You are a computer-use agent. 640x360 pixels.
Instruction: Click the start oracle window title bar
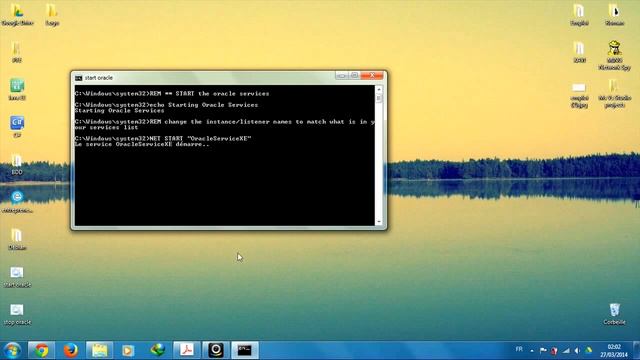pyautogui.click(x=204, y=78)
